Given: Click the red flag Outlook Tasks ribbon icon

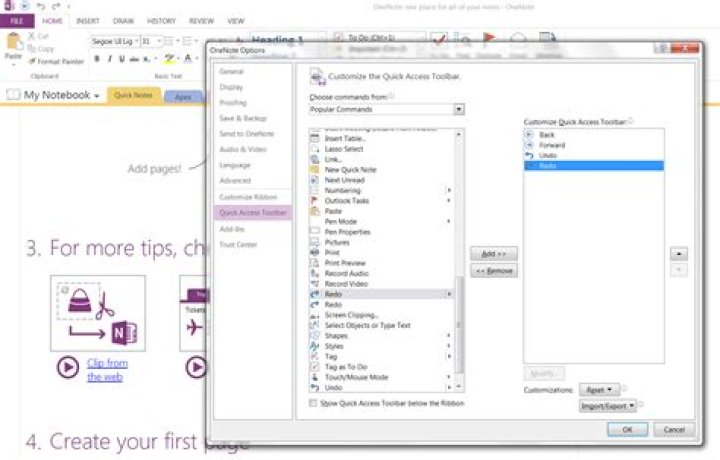Looking at the screenshot, I should 489,39.
